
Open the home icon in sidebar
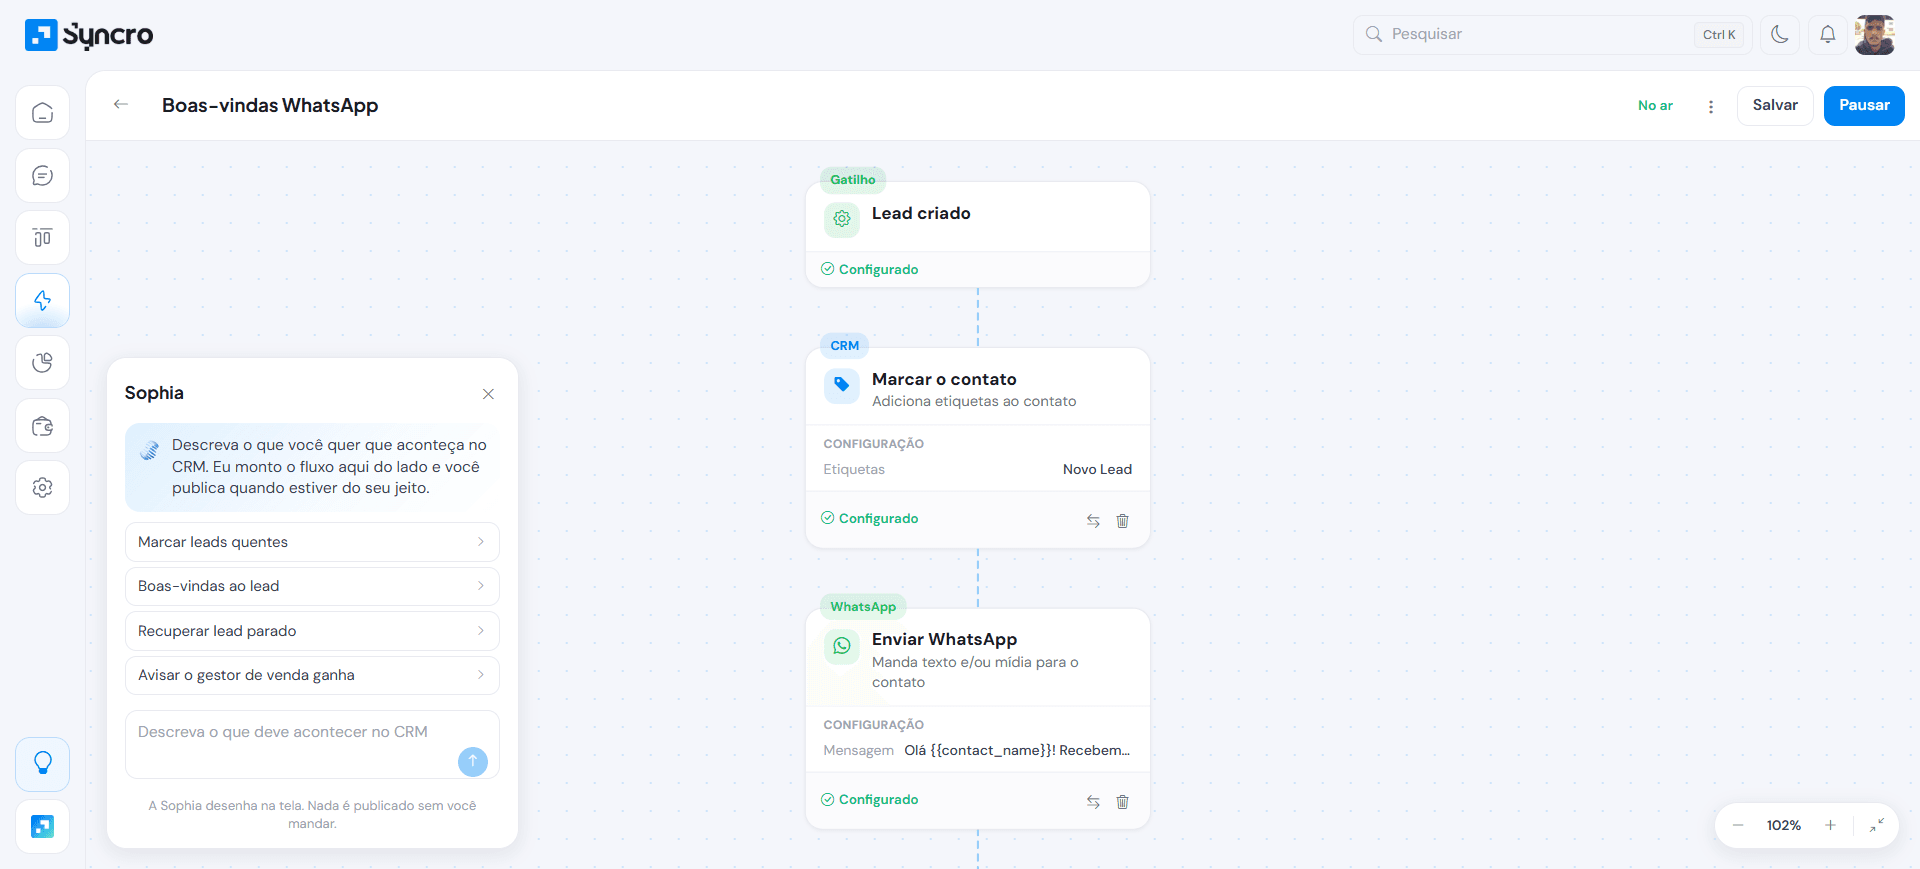[x=42, y=113]
